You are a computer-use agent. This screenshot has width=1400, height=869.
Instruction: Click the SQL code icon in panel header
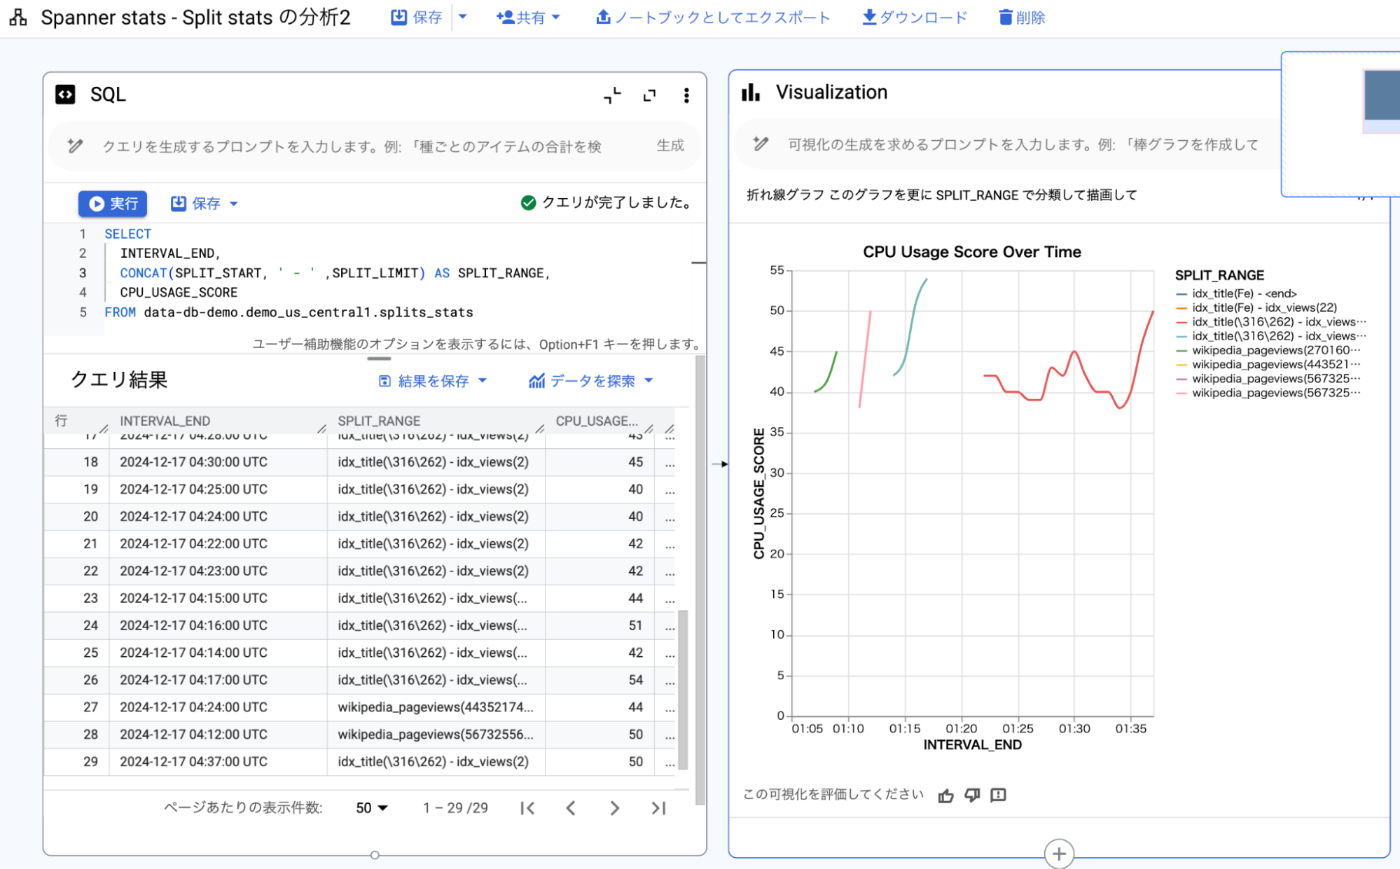[65, 94]
